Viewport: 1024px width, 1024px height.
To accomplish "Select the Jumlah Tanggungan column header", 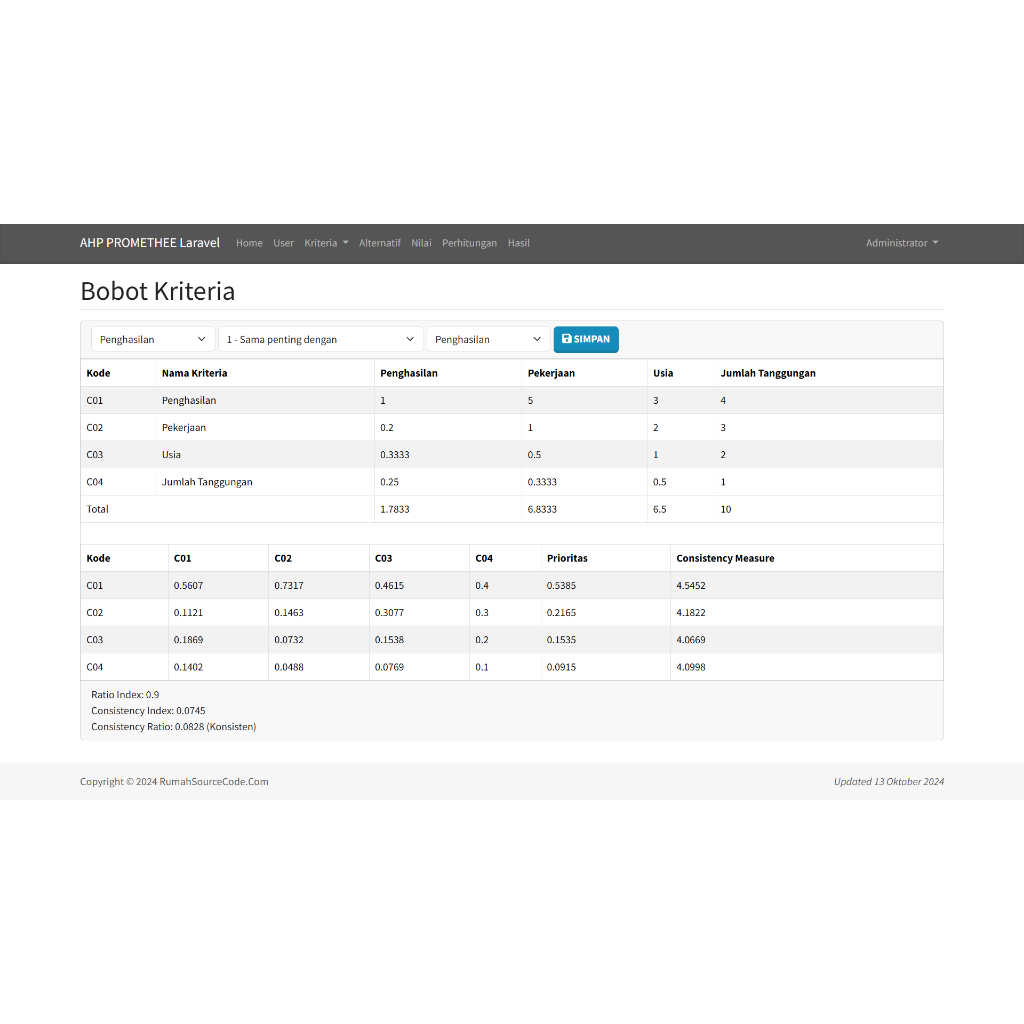I will point(767,373).
